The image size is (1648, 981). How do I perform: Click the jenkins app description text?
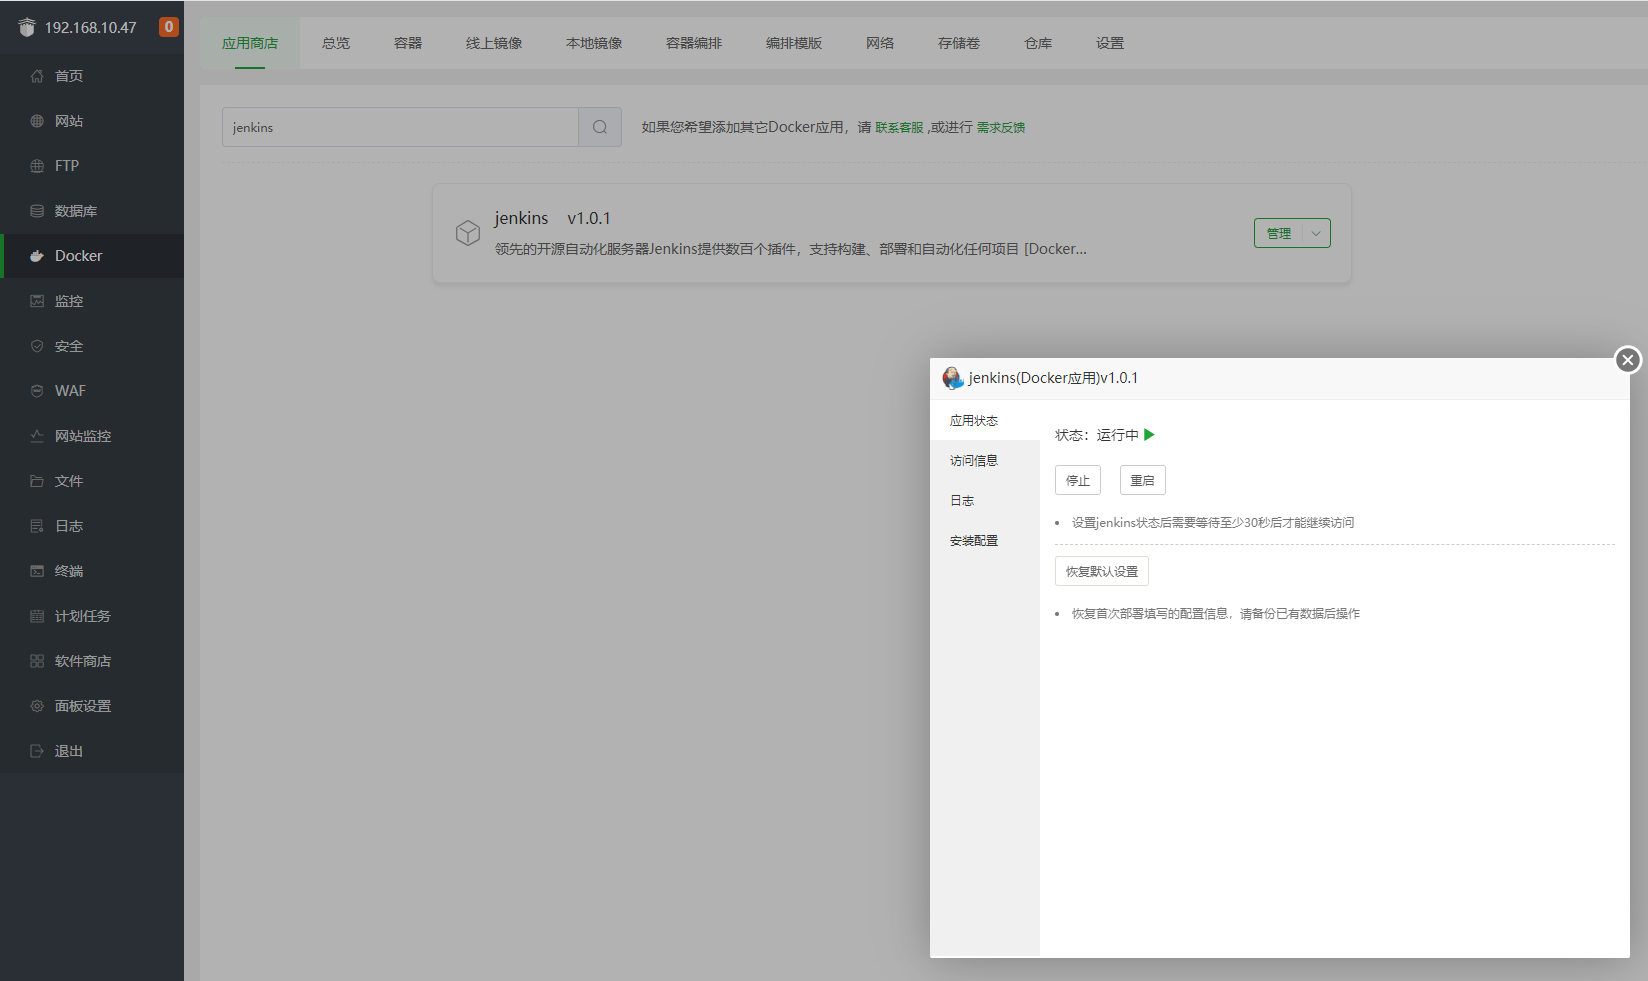tap(790, 249)
